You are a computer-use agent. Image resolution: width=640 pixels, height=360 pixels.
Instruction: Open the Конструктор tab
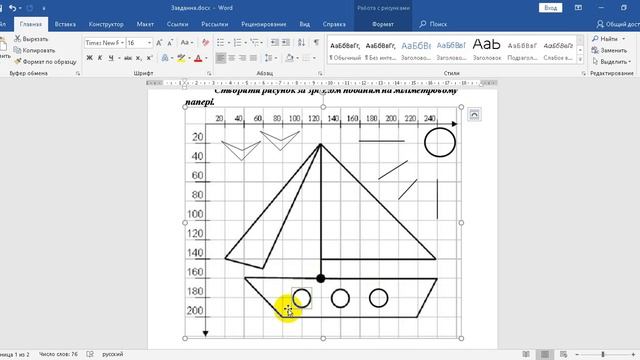click(x=106, y=24)
